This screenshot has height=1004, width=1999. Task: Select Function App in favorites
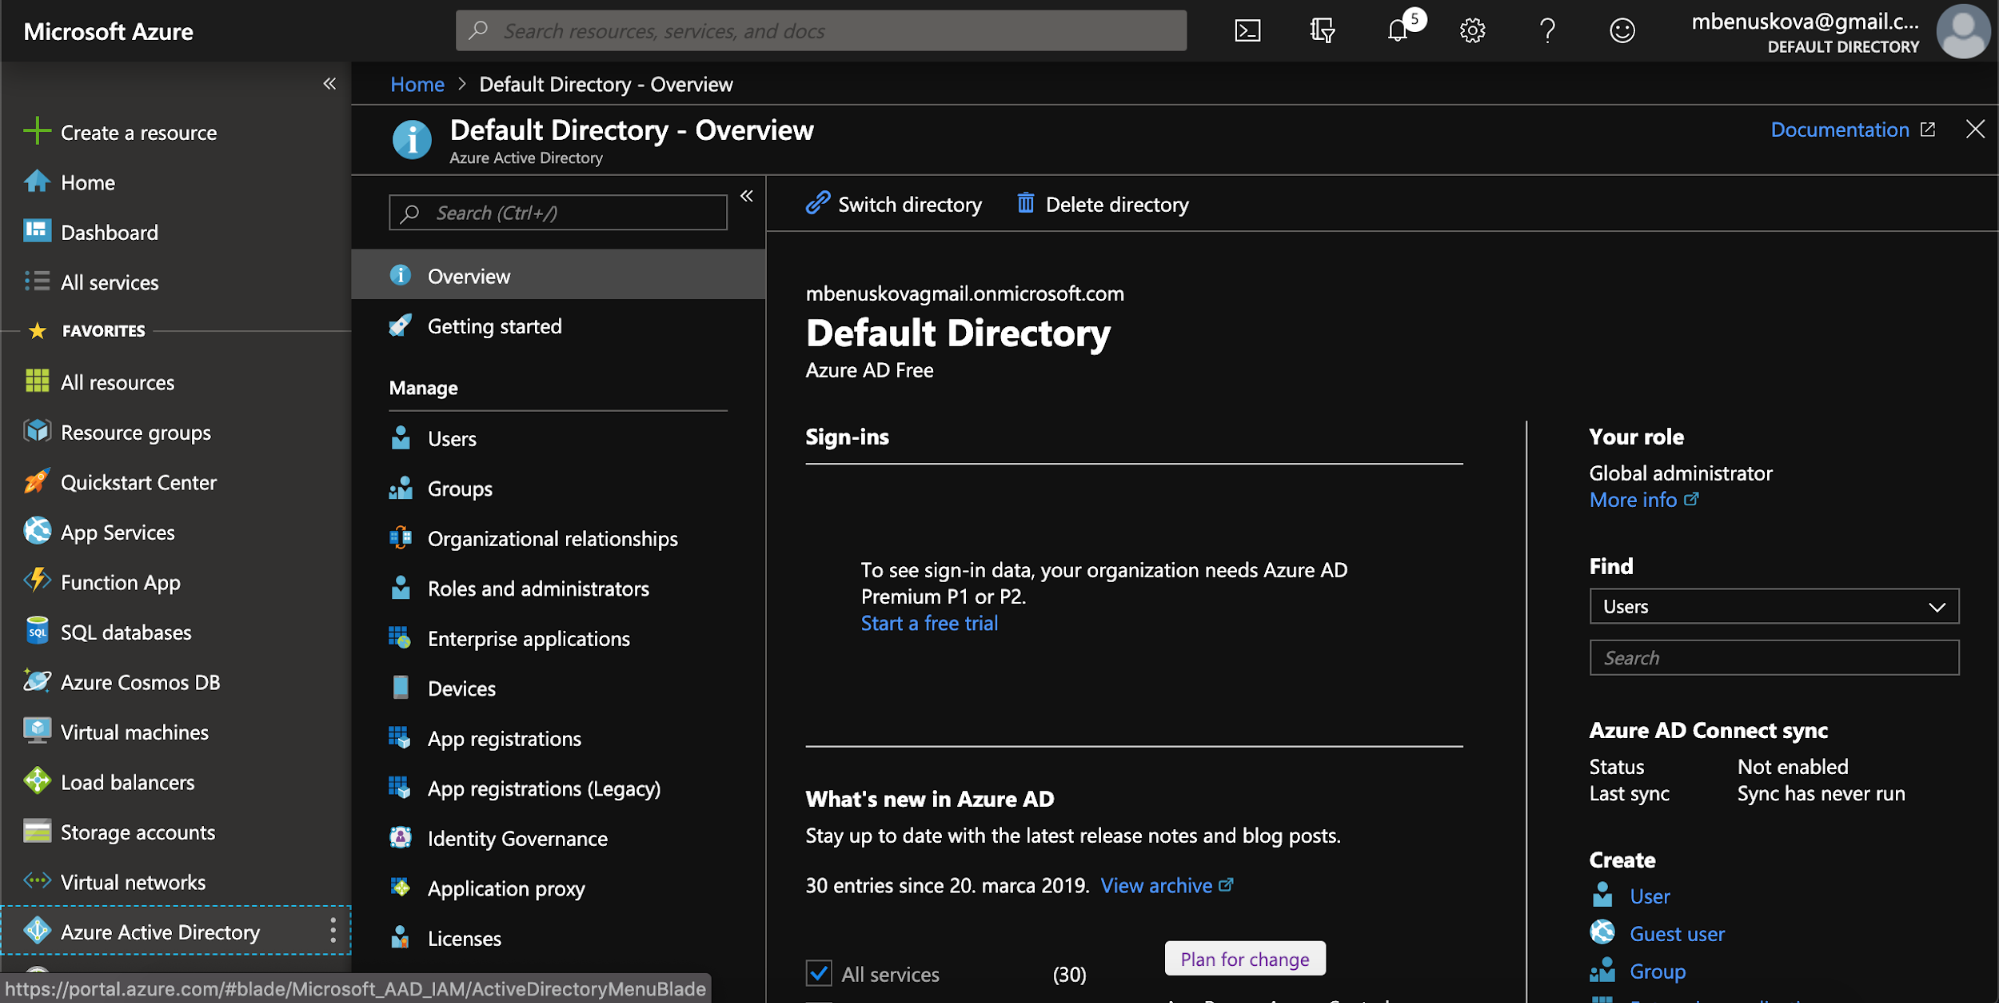point(119,581)
